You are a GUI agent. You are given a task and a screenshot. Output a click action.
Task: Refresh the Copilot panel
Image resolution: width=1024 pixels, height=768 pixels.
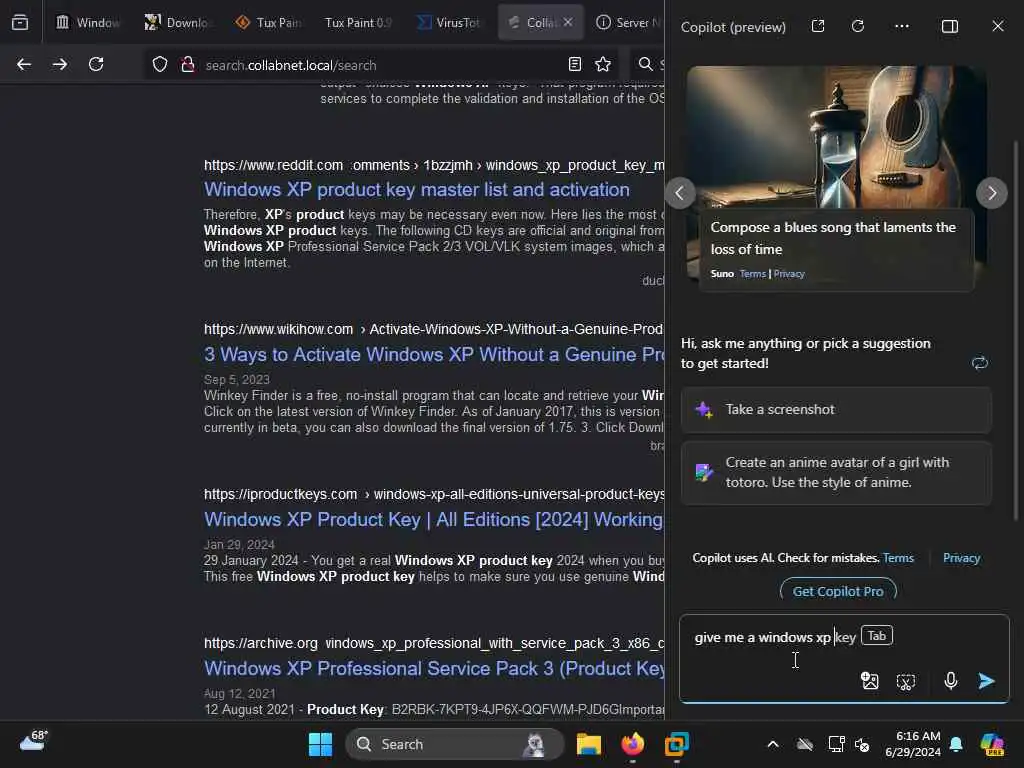pos(858,26)
